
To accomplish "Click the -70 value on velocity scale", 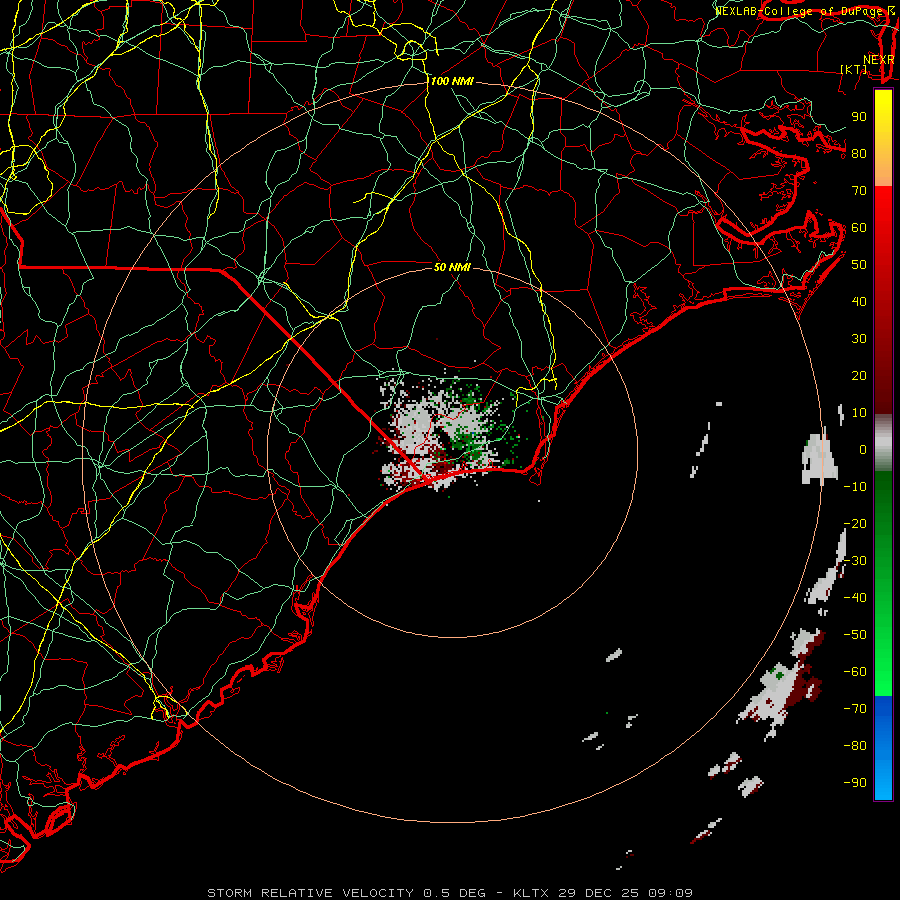I will pos(855,709).
